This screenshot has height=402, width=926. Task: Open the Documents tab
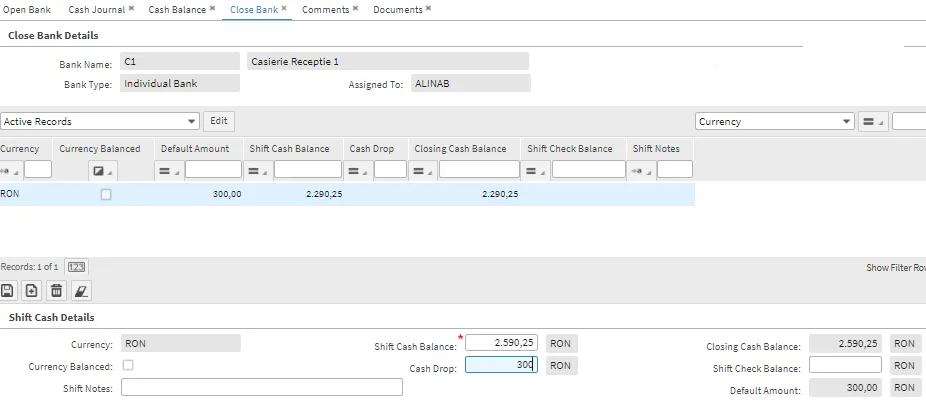click(397, 9)
